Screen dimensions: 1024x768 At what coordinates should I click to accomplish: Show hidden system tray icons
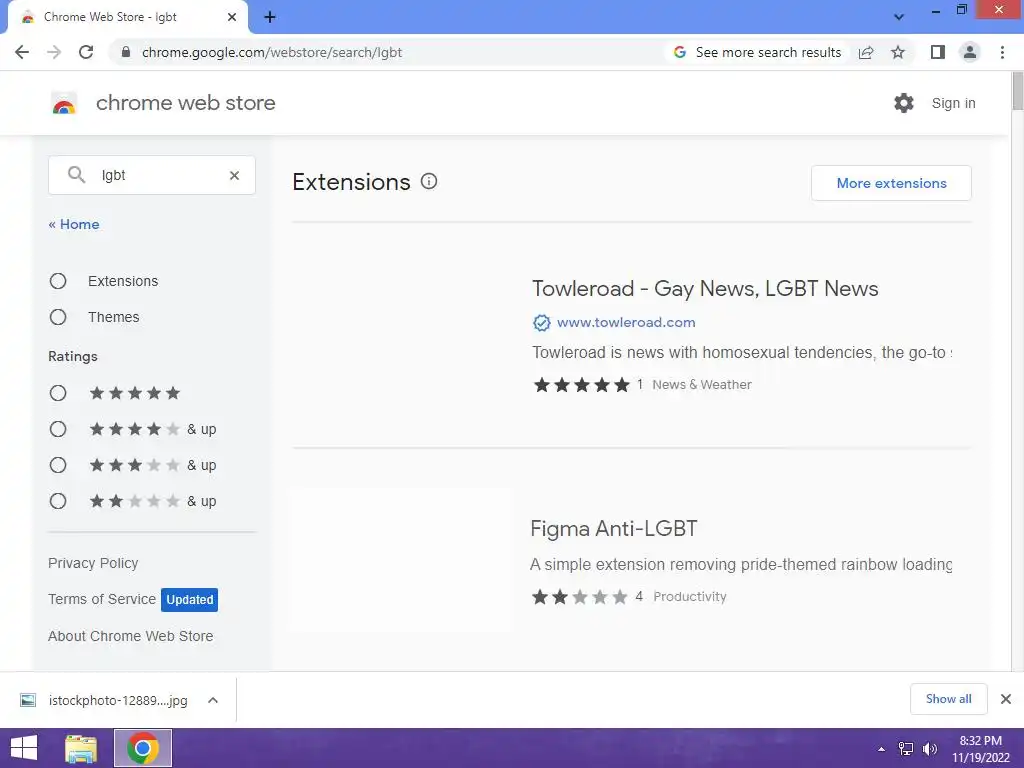(x=882, y=749)
